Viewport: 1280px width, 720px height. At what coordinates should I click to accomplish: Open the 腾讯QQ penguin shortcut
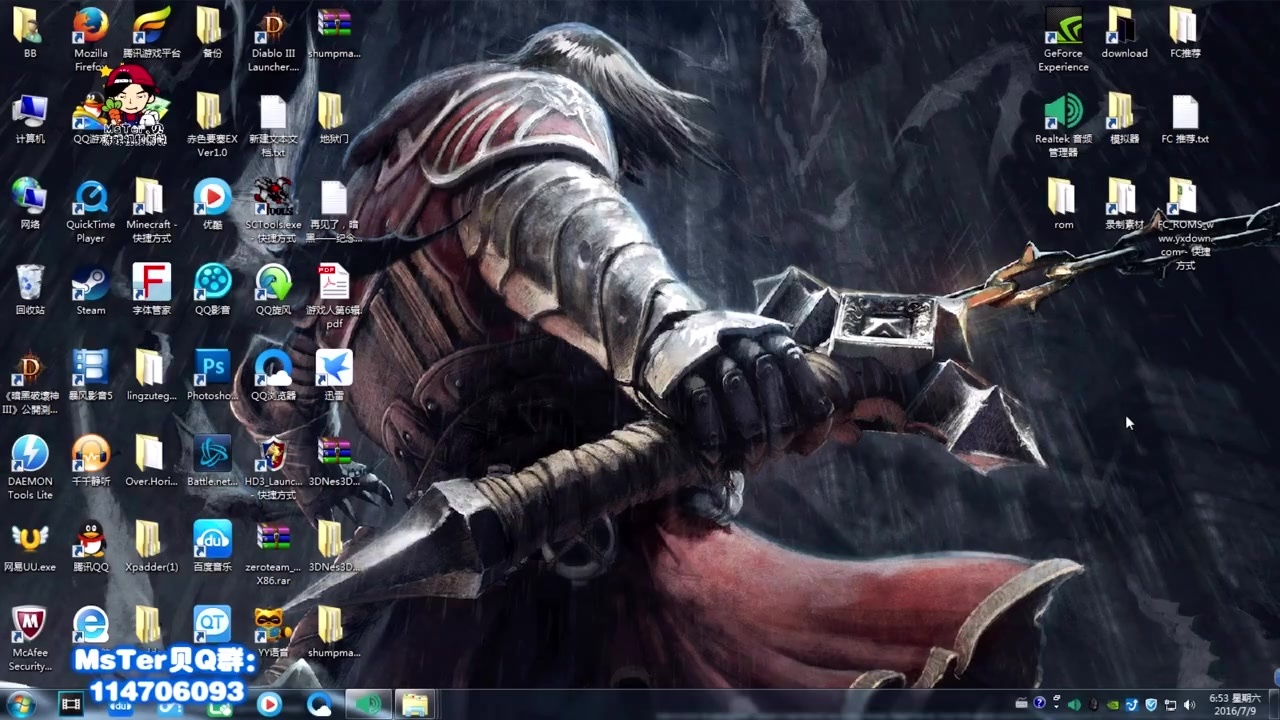(90, 546)
